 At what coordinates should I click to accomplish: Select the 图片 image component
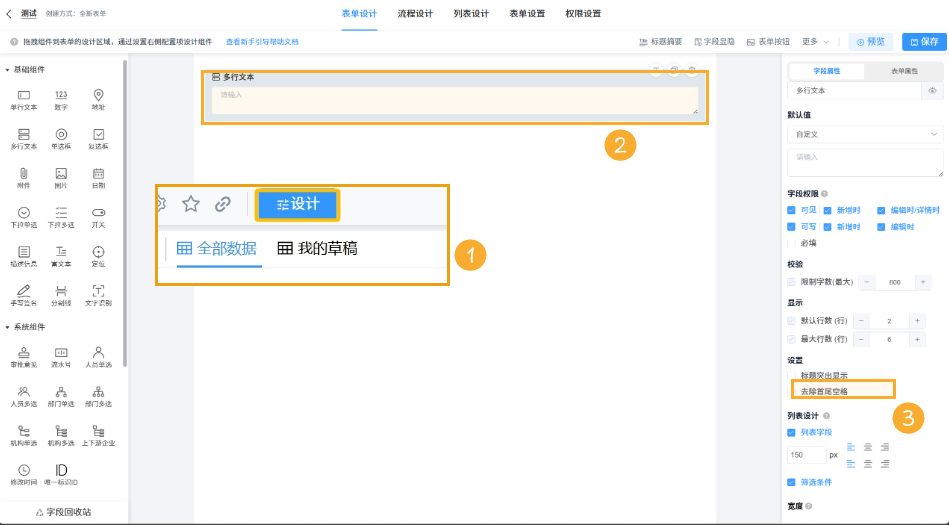pyautogui.click(x=61, y=179)
